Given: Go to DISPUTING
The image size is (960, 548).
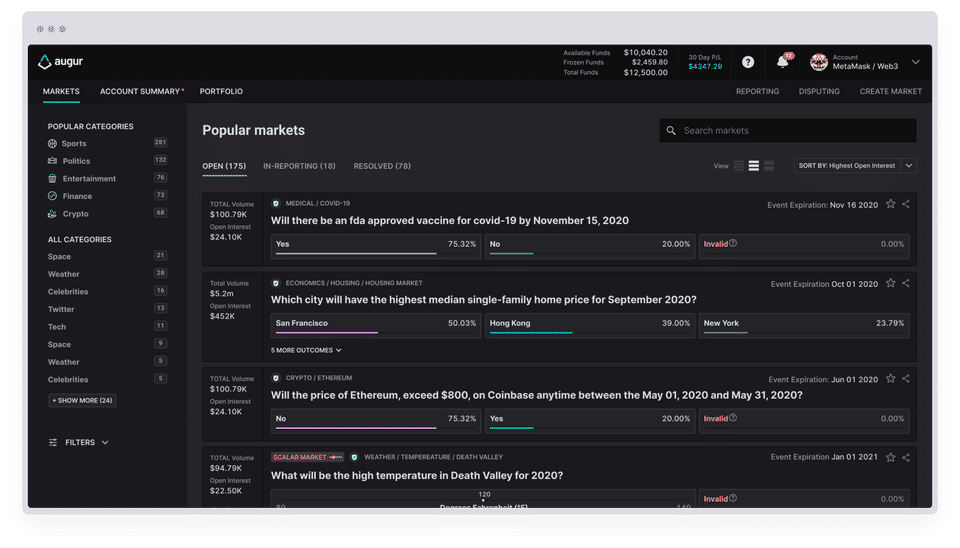Looking at the screenshot, I should coord(819,91).
